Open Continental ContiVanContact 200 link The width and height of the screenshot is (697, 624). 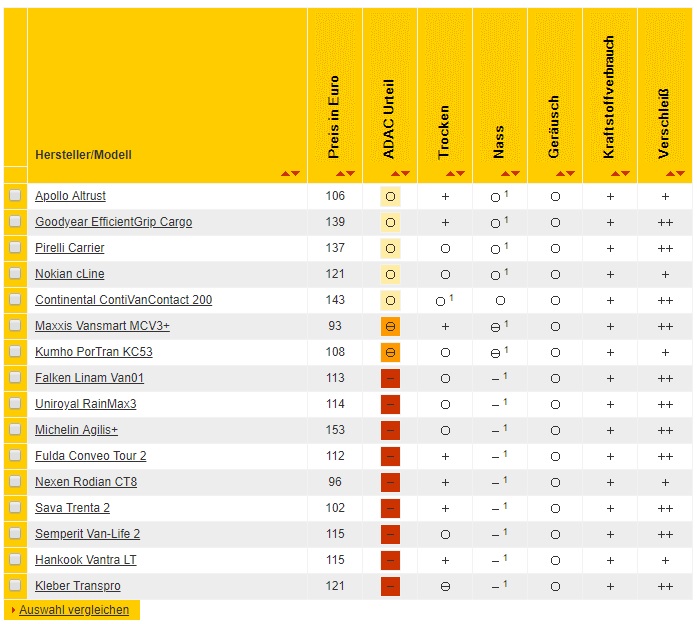click(124, 300)
